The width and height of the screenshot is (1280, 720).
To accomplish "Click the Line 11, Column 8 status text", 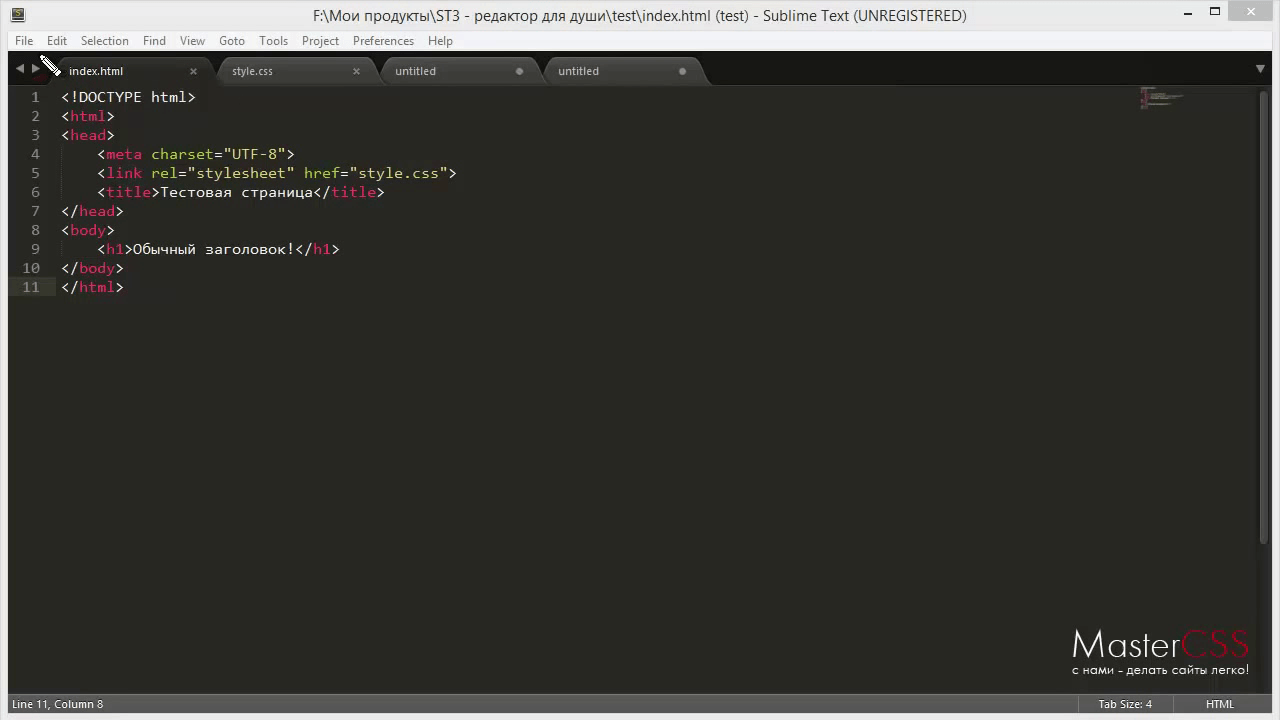I will 57,704.
